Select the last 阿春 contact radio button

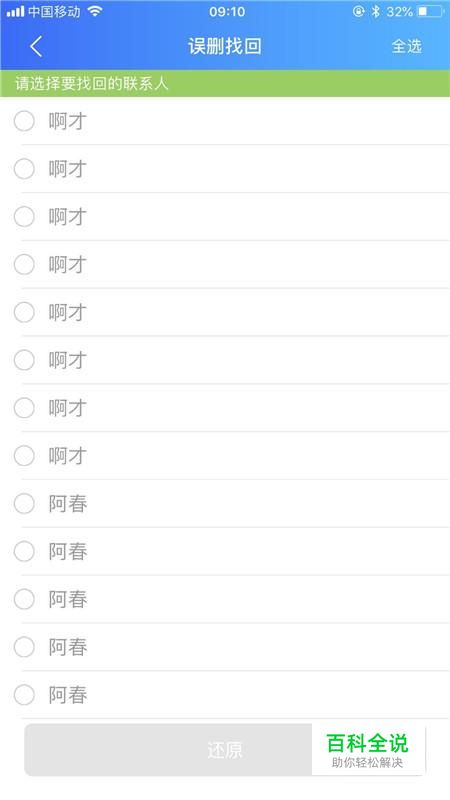click(x=24, y=695)
